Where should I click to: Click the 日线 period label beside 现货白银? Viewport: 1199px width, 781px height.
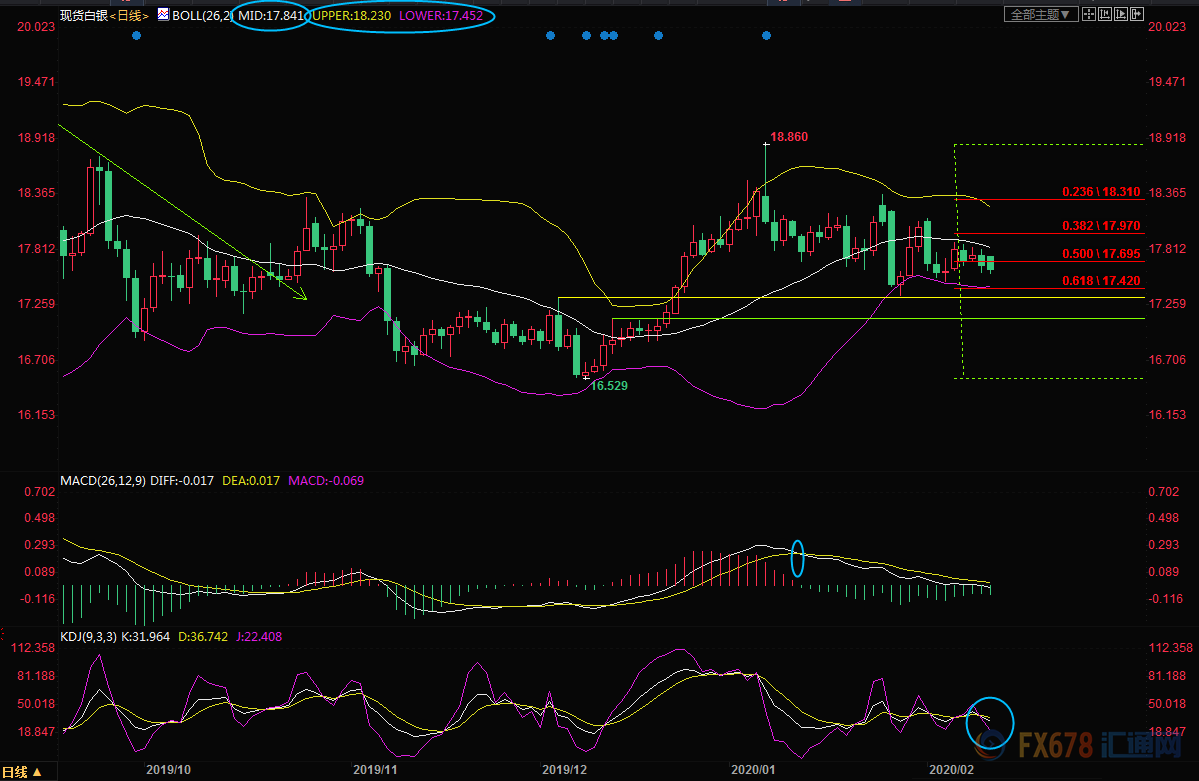point(128,16)
